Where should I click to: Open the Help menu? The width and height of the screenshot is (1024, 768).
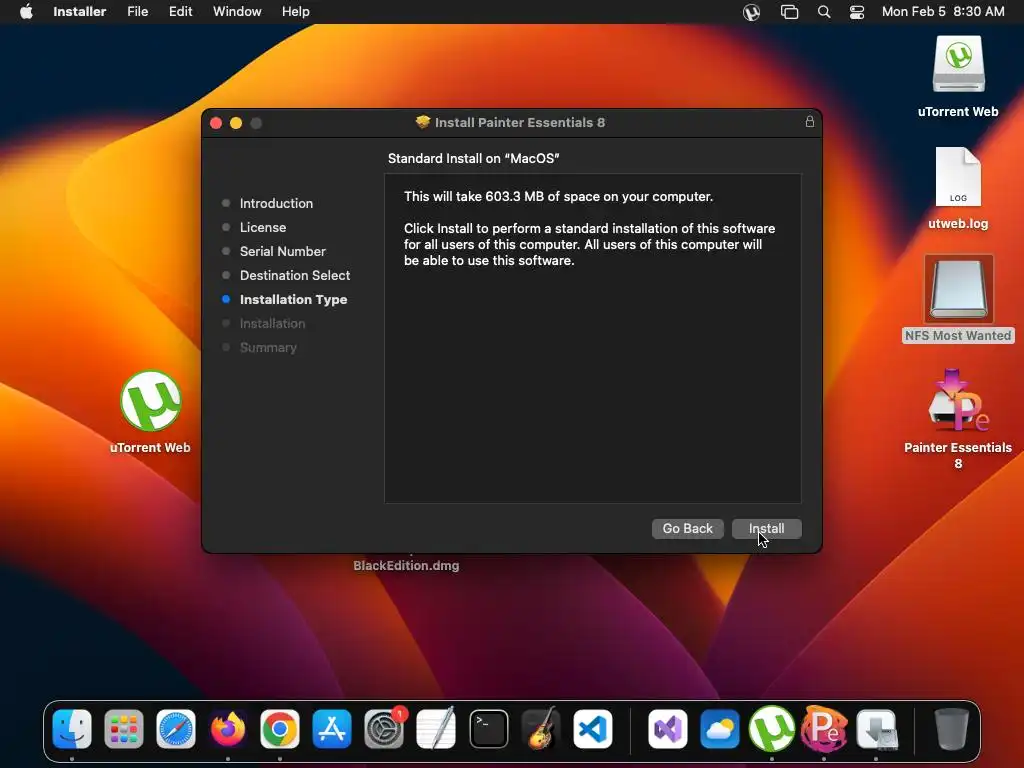(295, 12)
